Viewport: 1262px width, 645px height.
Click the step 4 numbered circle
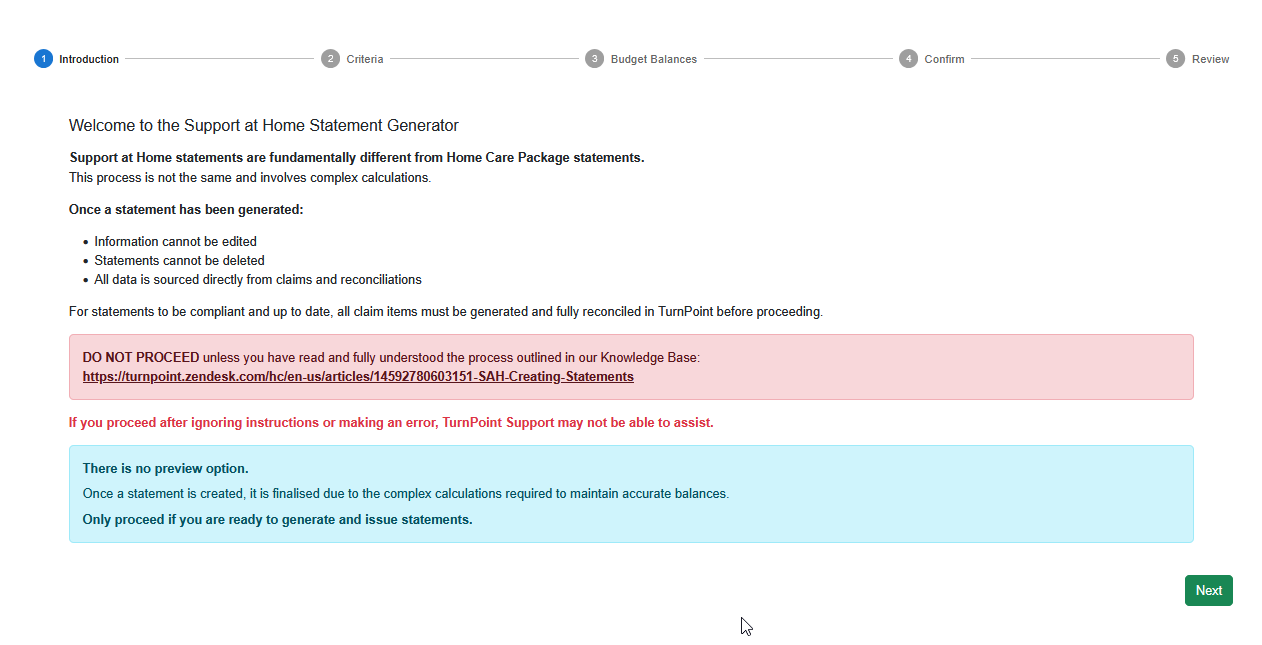tap(908, 59)
